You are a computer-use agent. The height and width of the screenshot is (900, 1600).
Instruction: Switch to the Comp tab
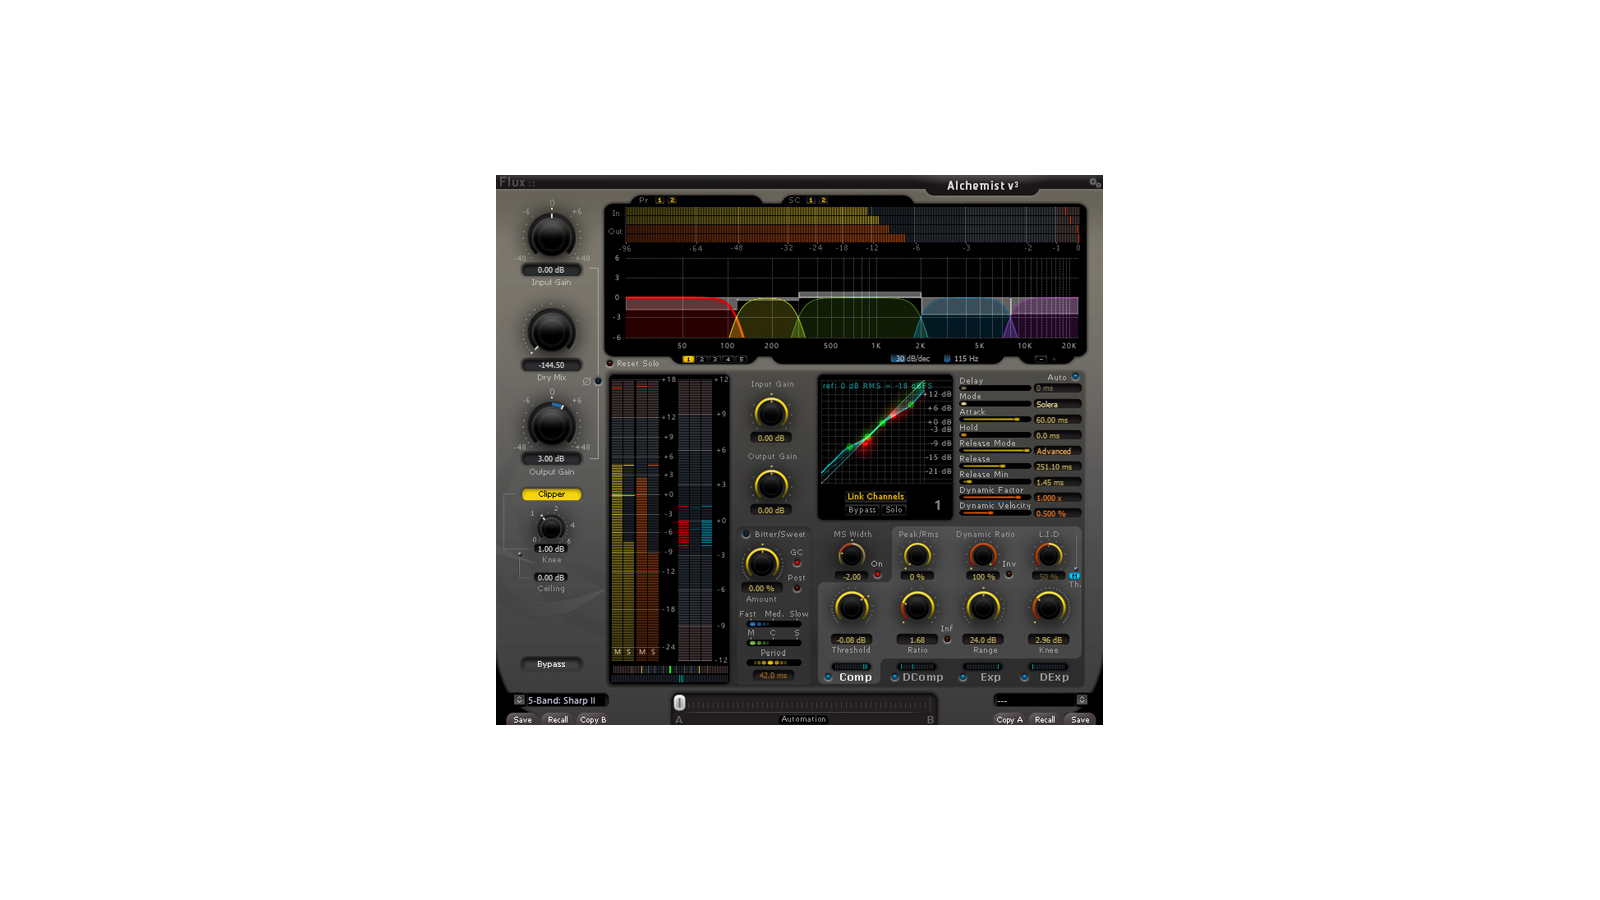point(855,677)
